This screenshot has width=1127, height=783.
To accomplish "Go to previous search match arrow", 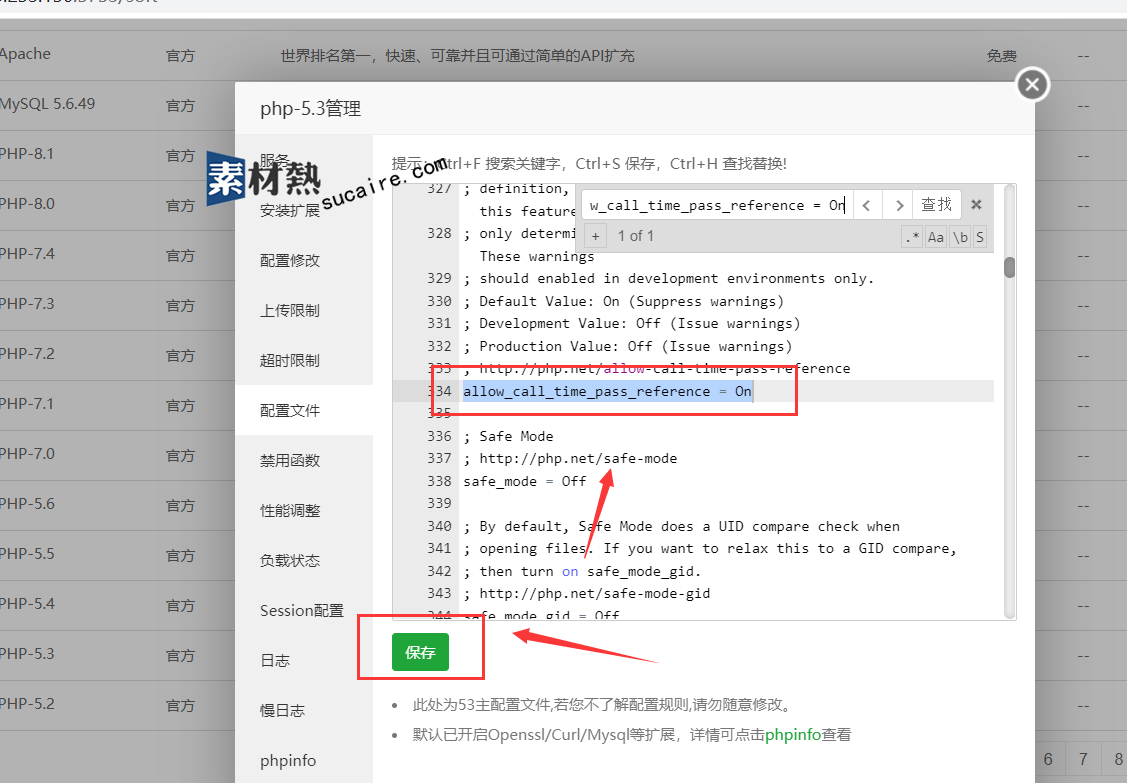I will pyautogui.click(x=867, y=206).
